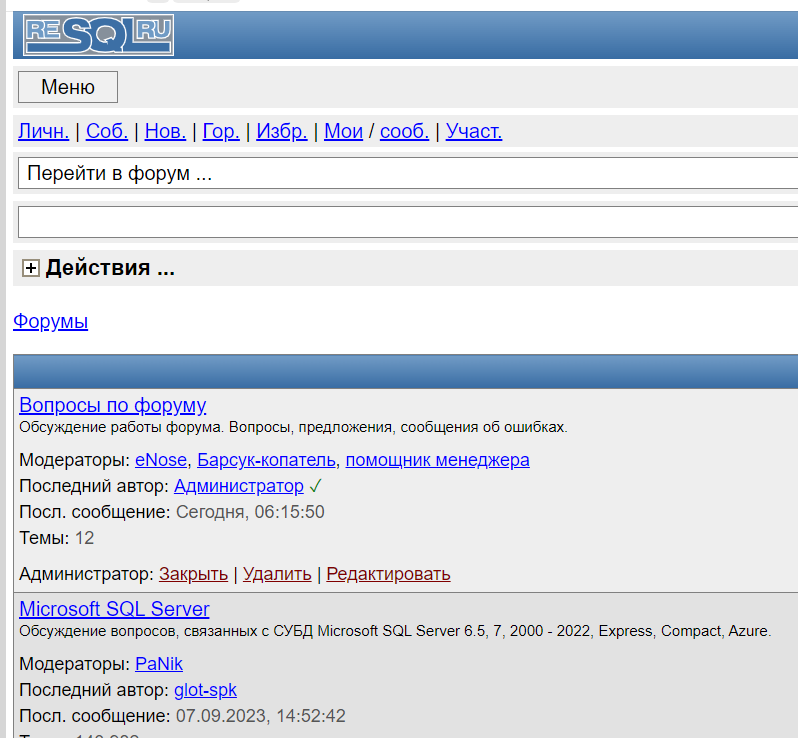Image resolution: width=798 pixels, height=738 pixels.
Task: Open the Вопросы по форуму forum
Action: [x=112, y=405]
